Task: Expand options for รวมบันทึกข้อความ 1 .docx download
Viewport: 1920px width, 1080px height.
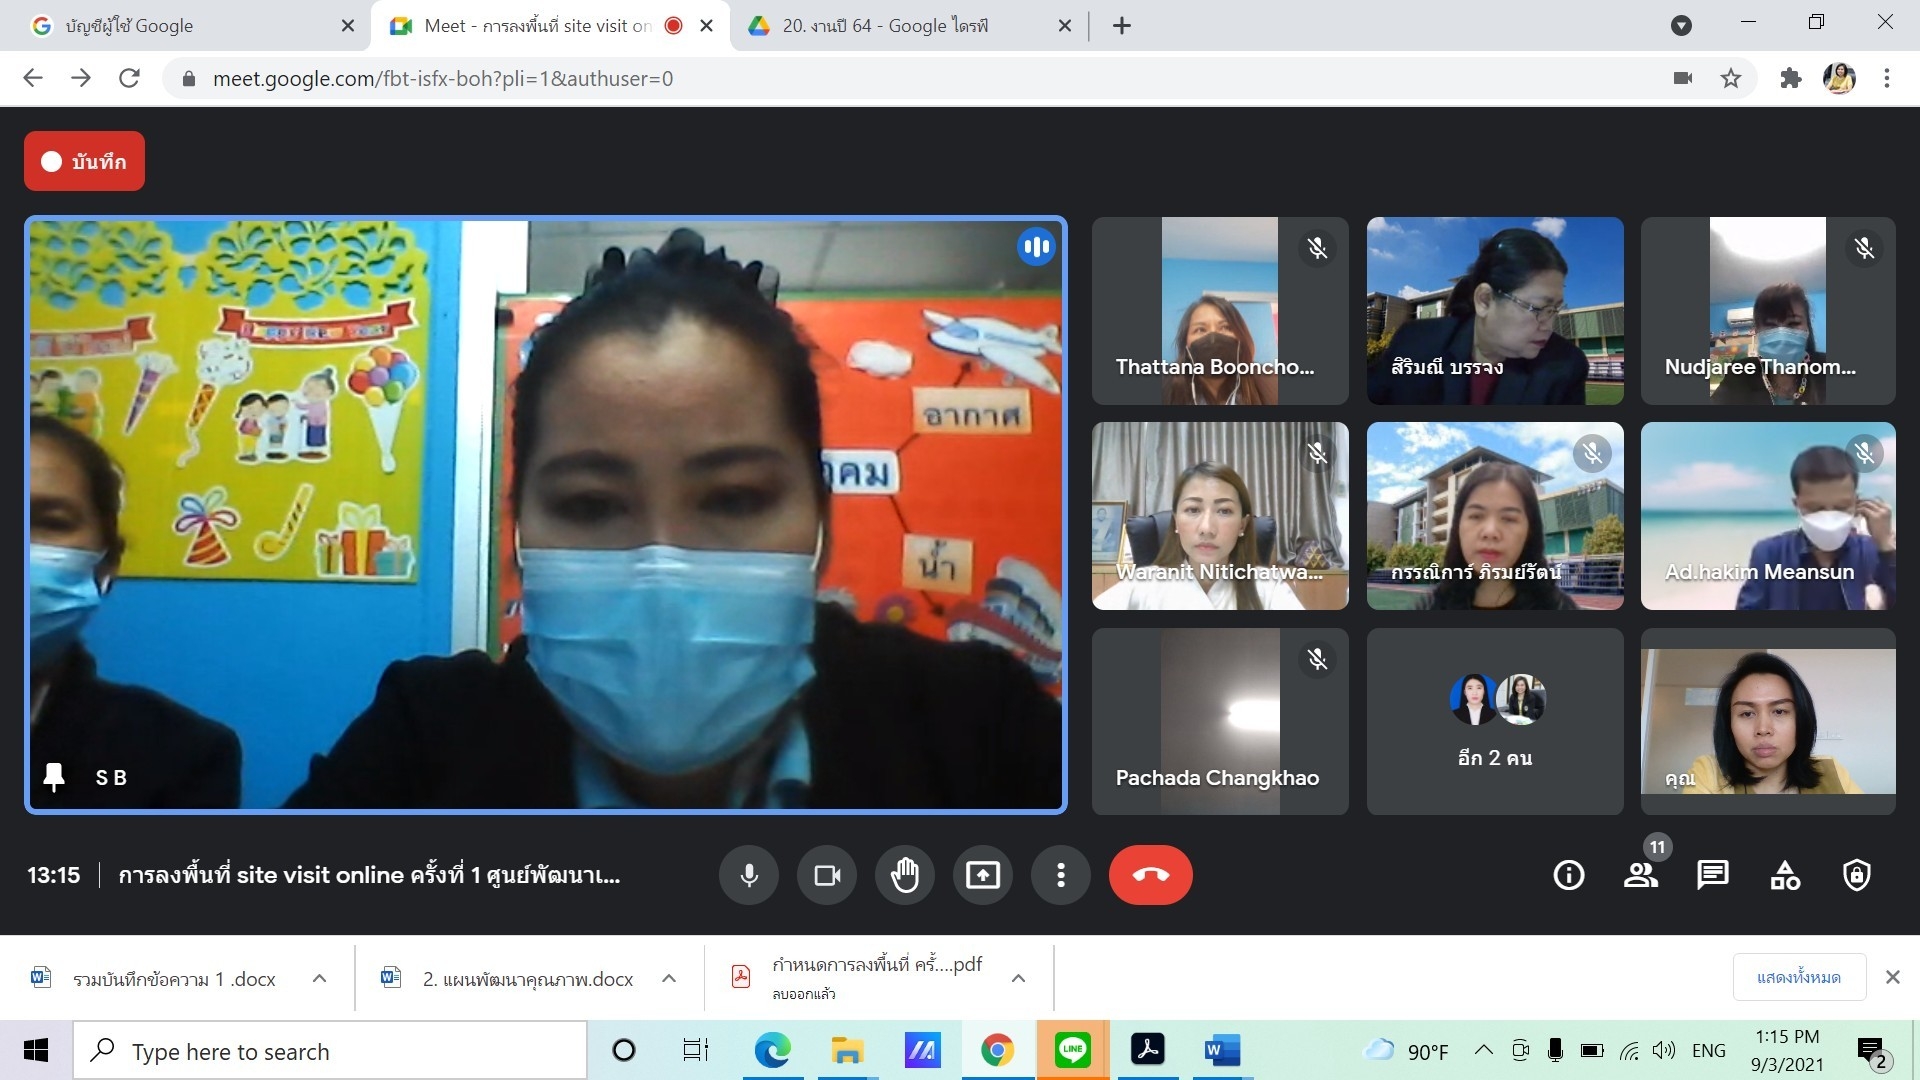Action: click(x=319, y=978)
